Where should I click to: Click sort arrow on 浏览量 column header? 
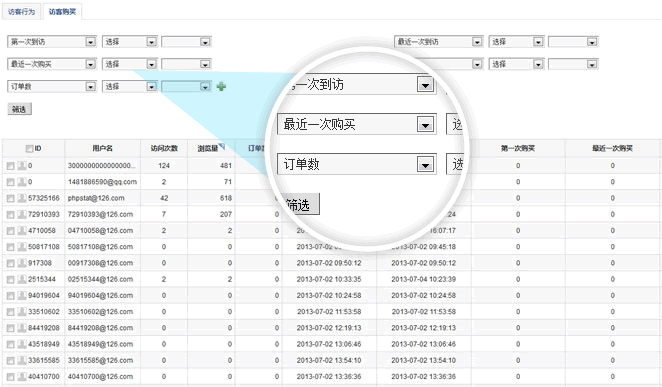point(222,146)
